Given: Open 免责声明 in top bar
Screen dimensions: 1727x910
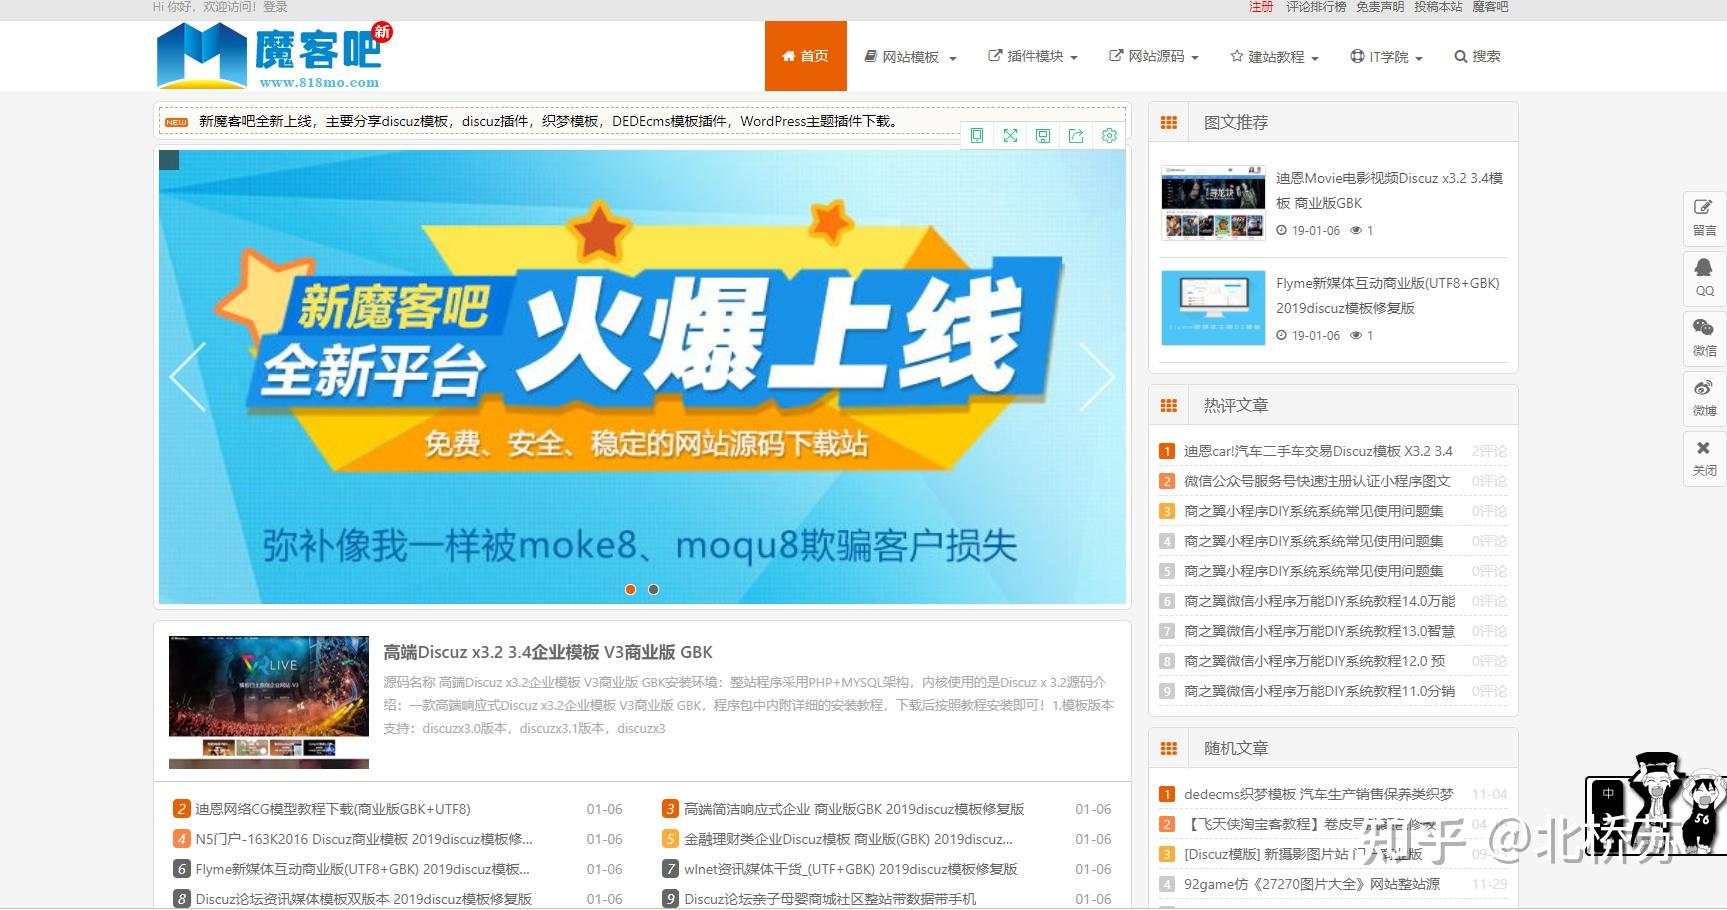Looking at the screenshot, I should [1380, 7].
